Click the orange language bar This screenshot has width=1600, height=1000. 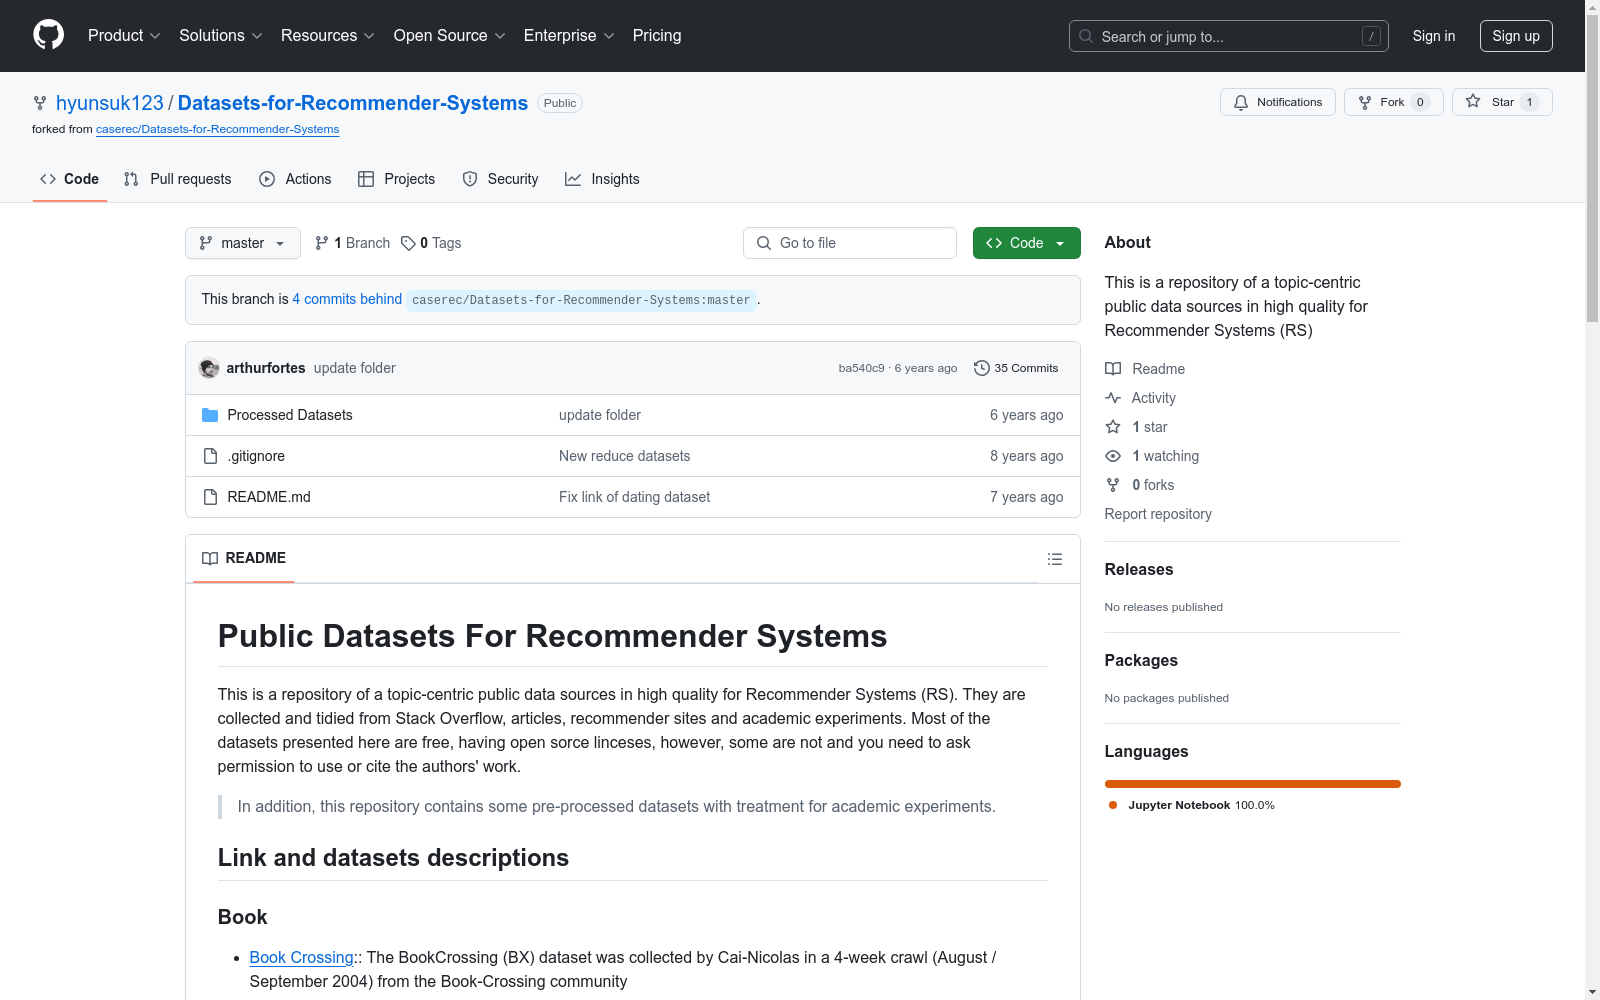1253,784
